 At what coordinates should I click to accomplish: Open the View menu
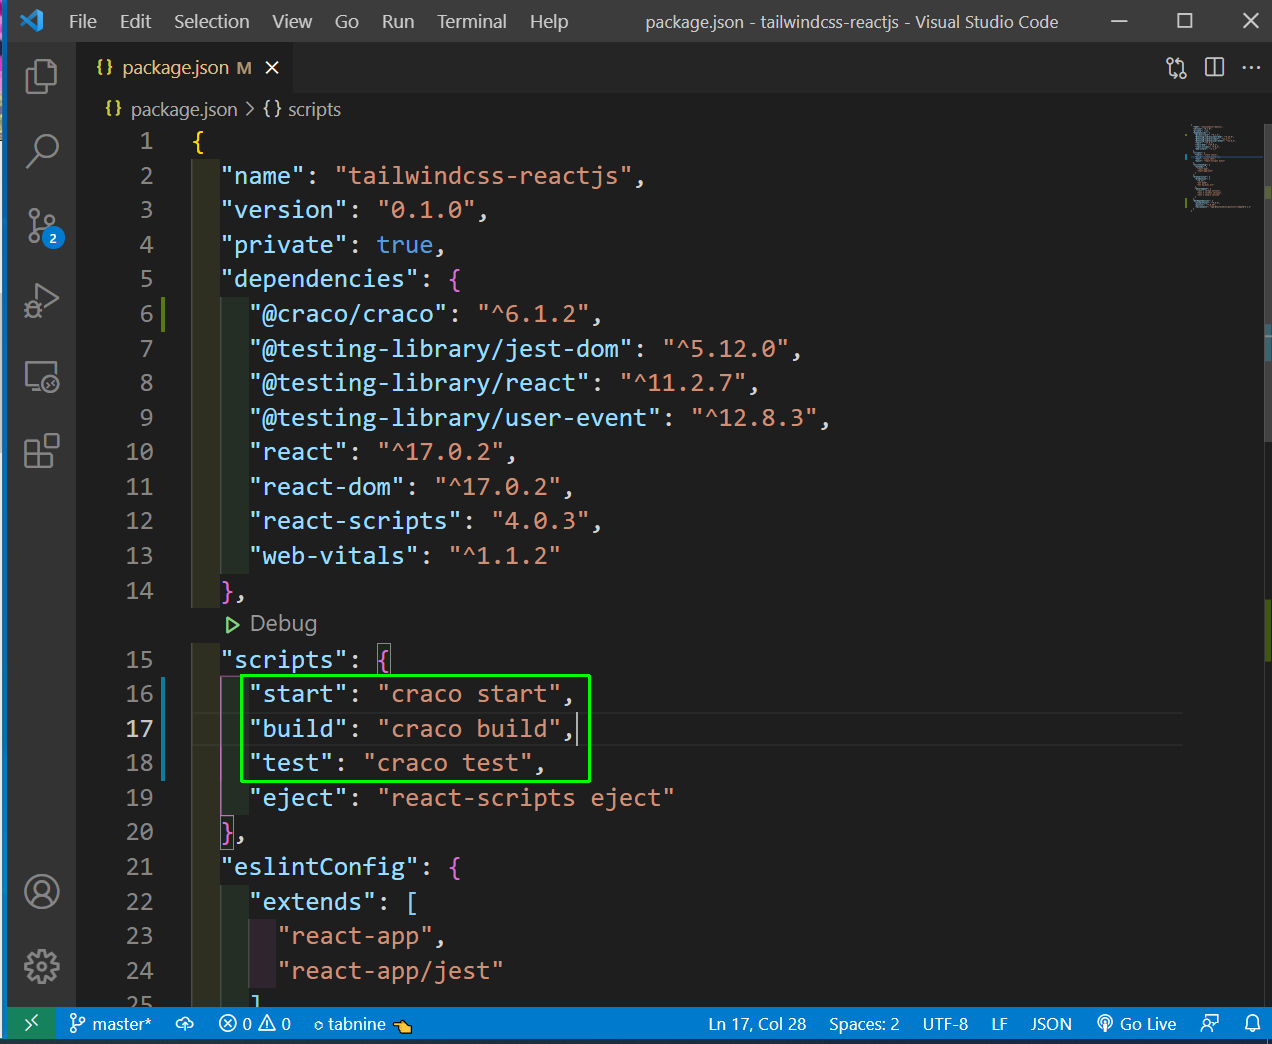pos(292,22)
